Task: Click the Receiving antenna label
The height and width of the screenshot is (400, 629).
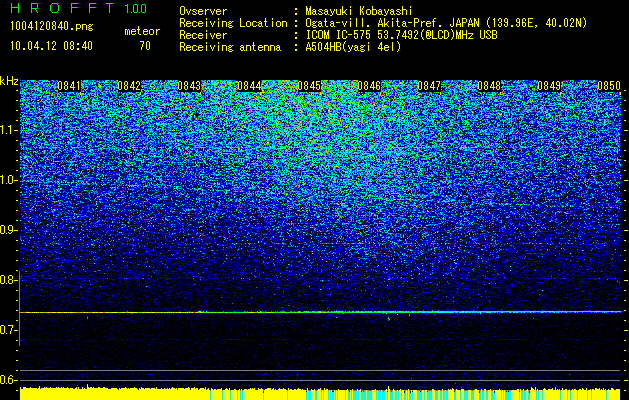Action: click(x=230, y=47)
